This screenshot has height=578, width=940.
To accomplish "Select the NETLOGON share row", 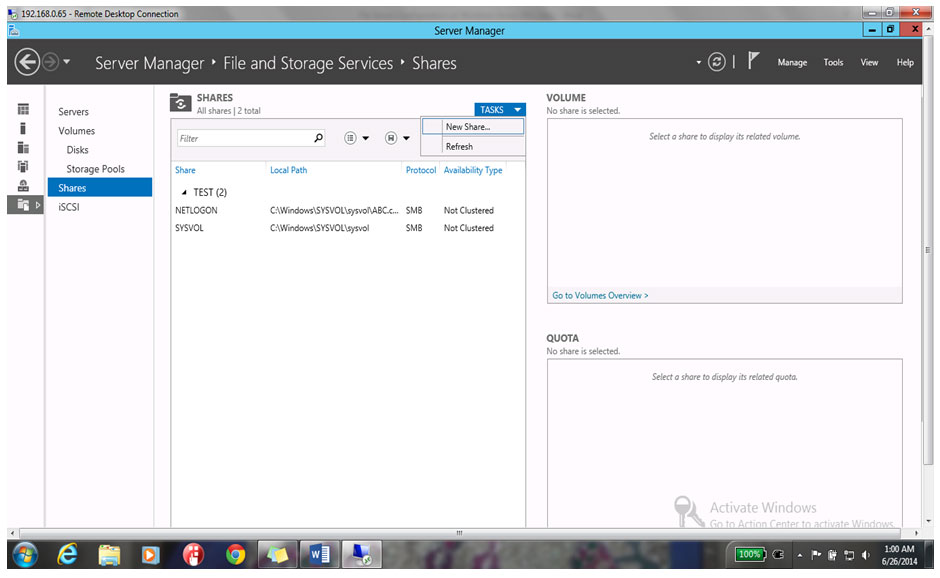I will (348, 210).
